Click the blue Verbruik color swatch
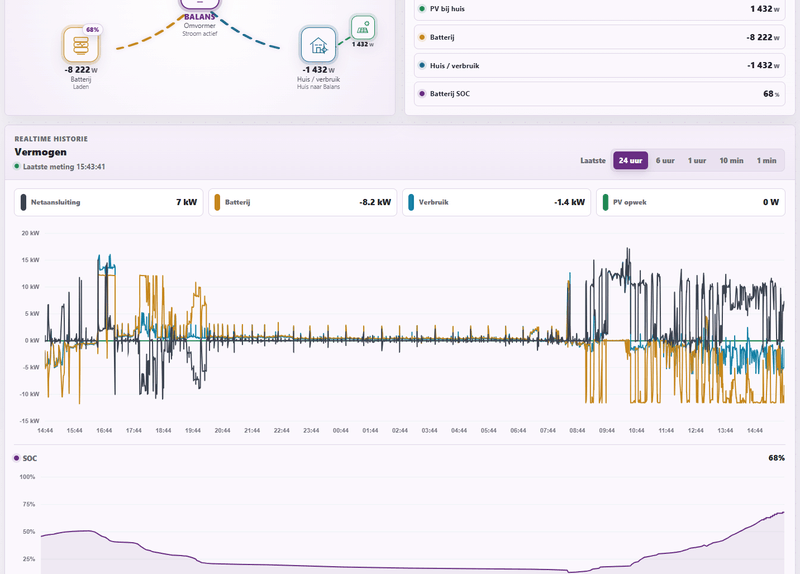Image resolution: width=800 pixels, height=574 pixels. click(411, 202)
